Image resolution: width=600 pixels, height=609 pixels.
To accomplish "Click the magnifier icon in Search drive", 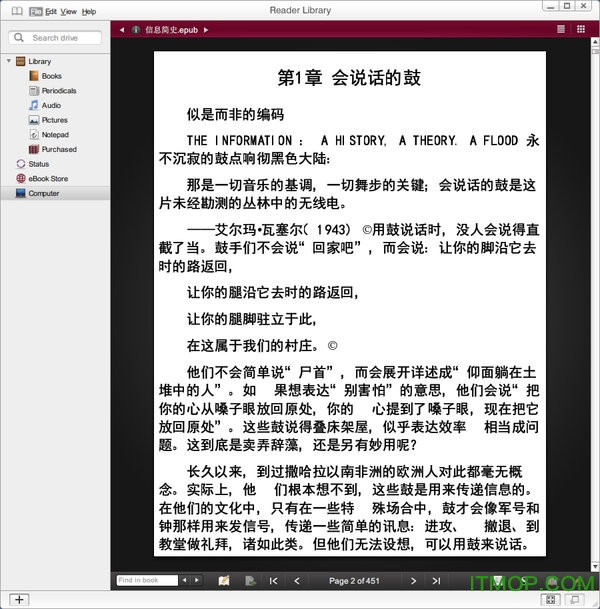I will point(19,38).
